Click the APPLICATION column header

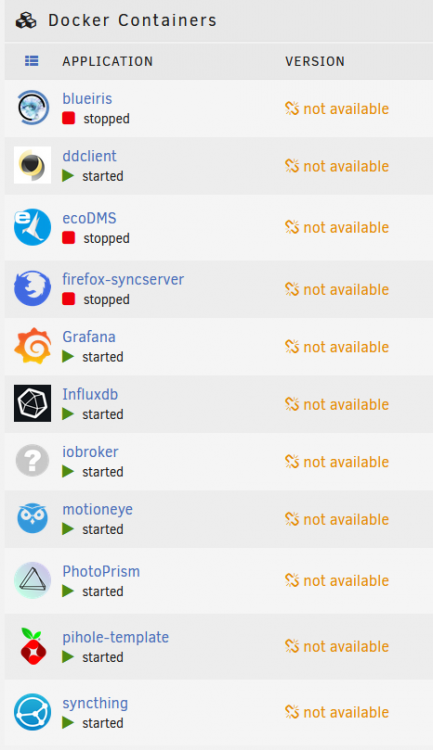coord(108,61)
